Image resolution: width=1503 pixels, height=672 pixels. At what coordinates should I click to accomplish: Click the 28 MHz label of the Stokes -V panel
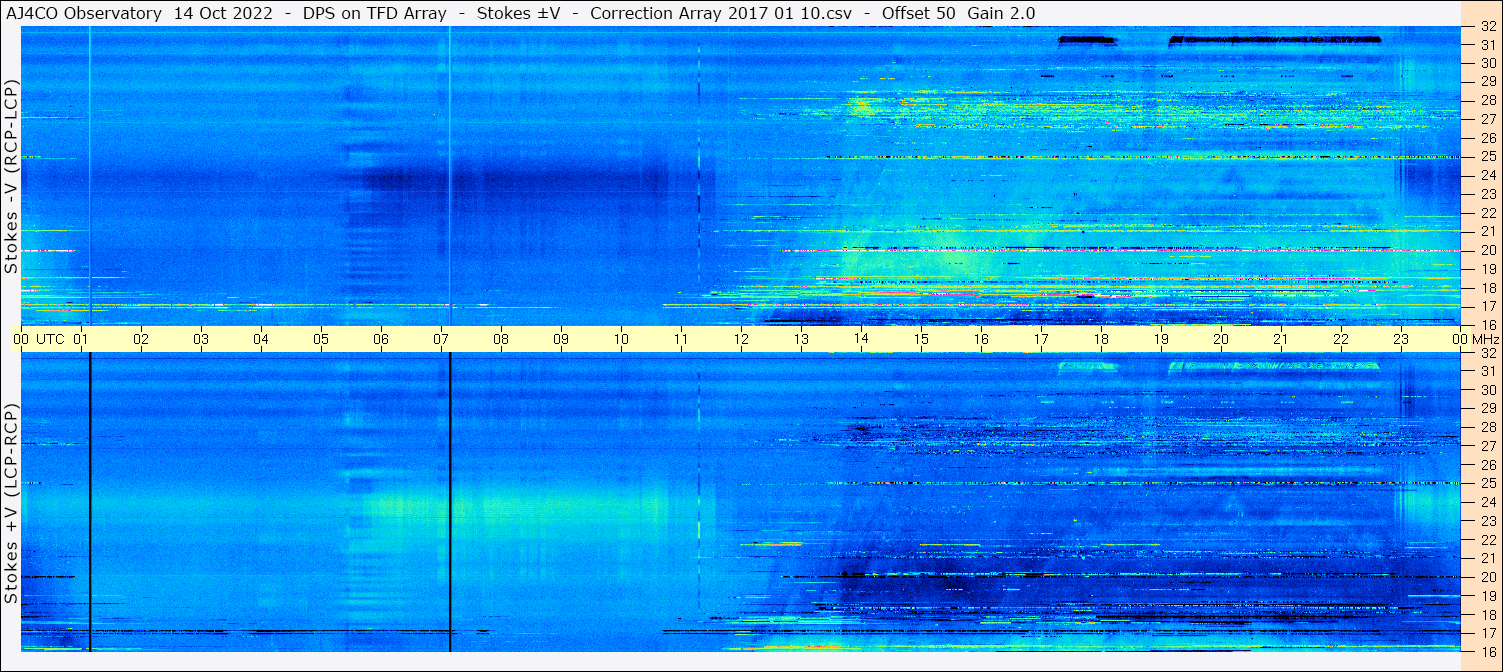(x=1488, y=100)
